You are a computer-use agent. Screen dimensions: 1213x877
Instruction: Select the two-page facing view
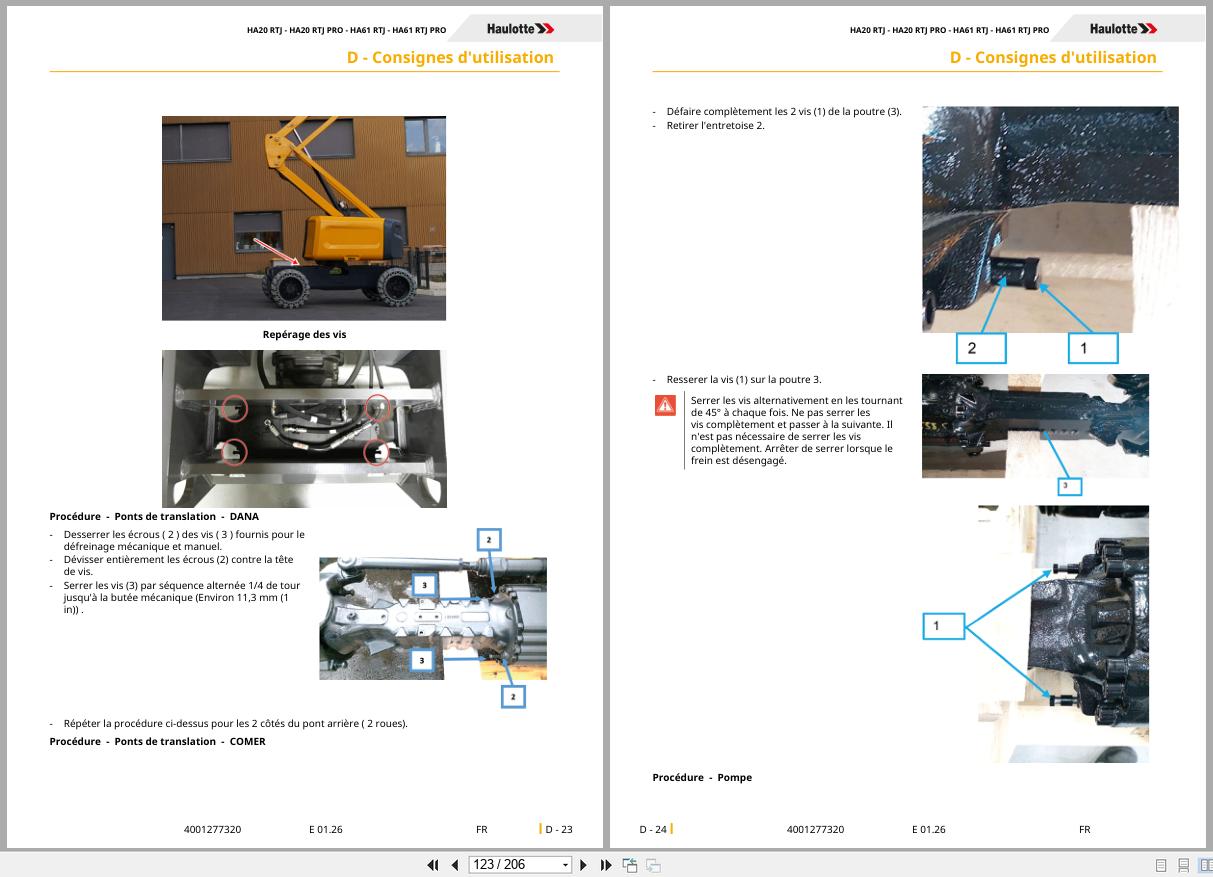tap(1205, 865)
